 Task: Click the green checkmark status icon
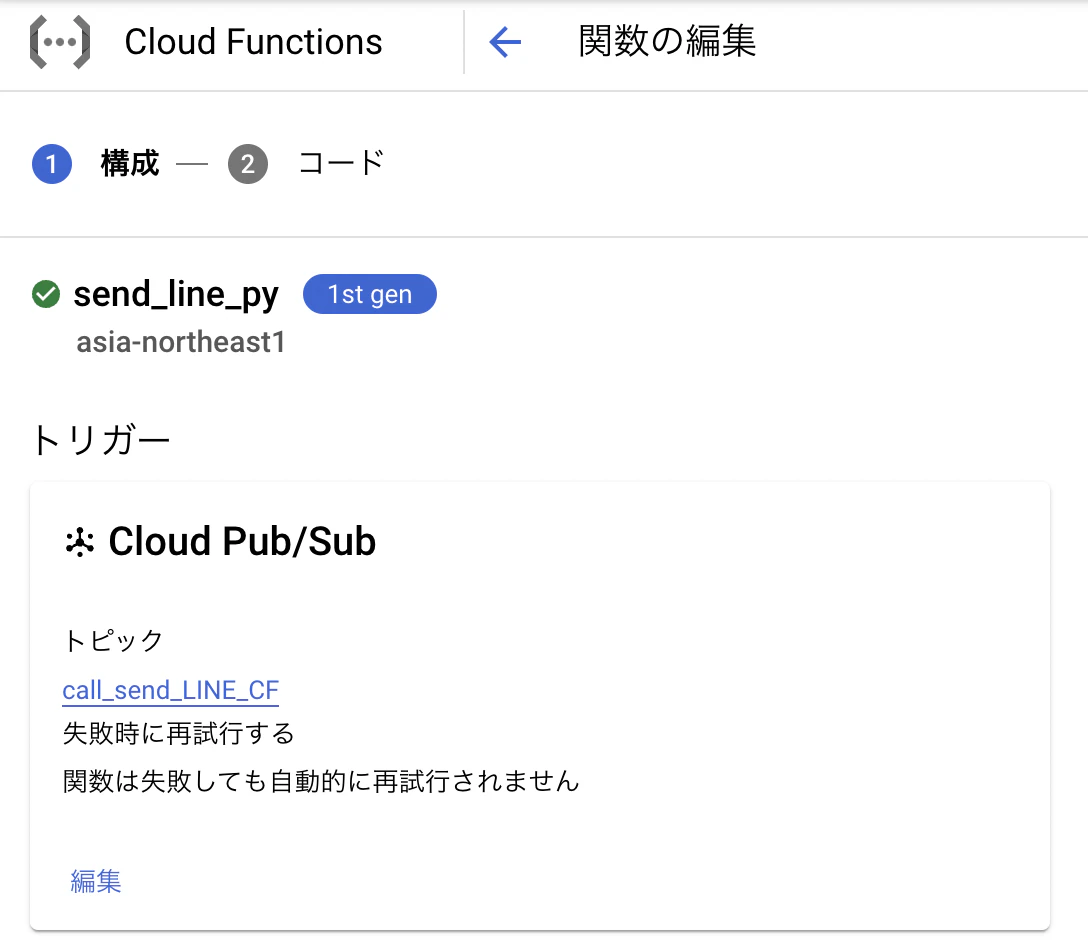[x=46, y=294]
